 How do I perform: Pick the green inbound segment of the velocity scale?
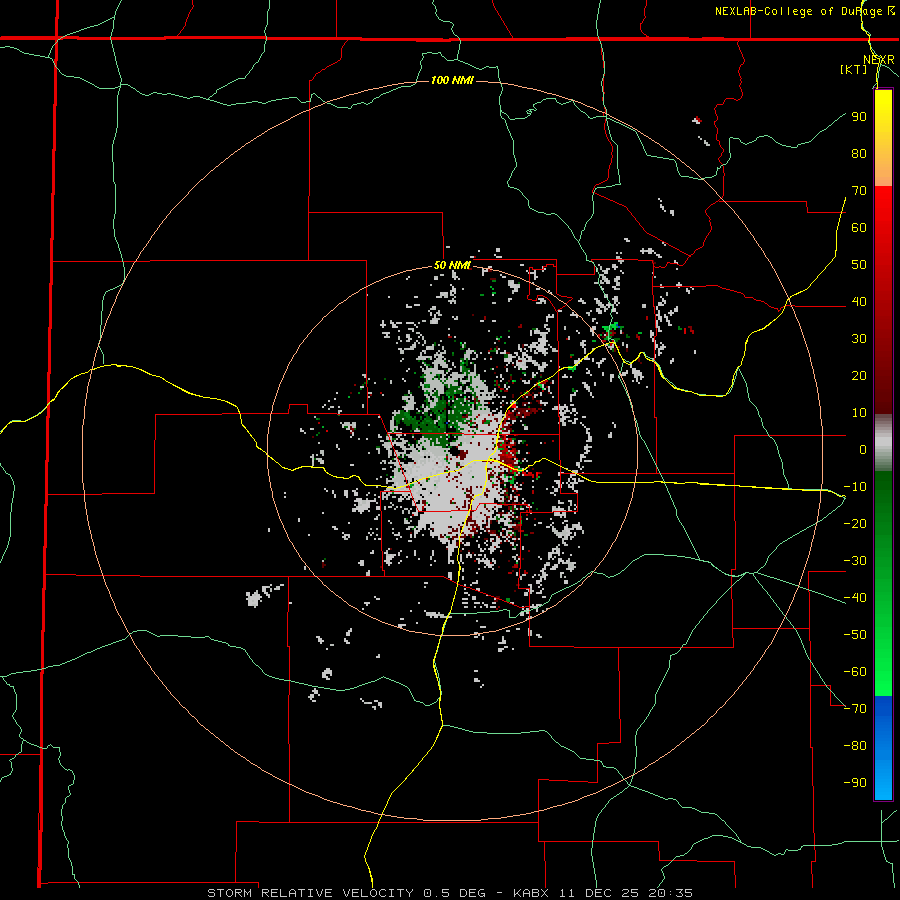tap(883, 583)
